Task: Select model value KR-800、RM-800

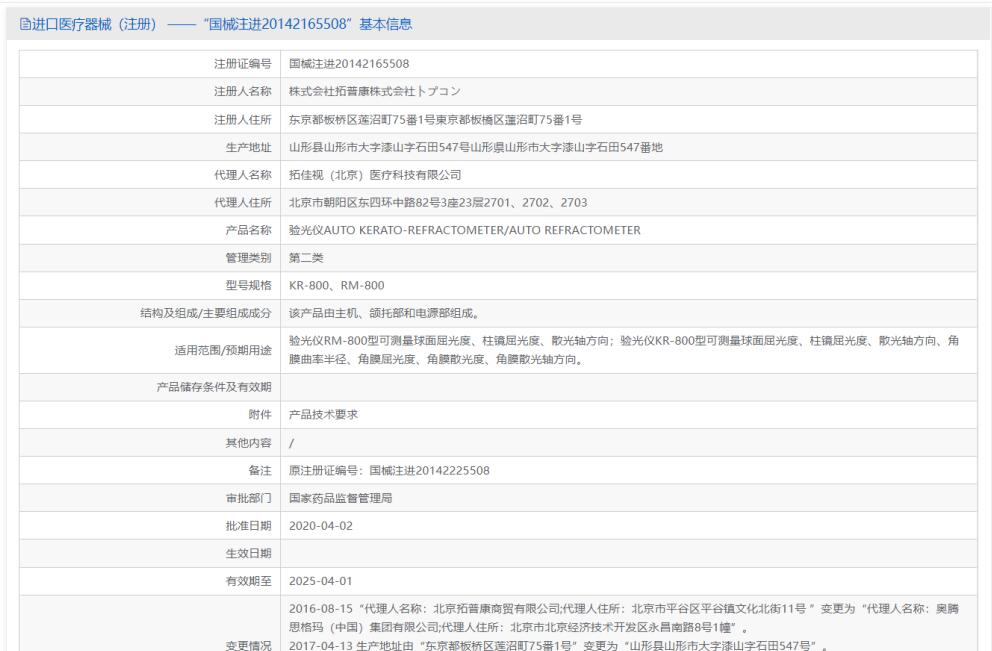Action: coord(337,285)
